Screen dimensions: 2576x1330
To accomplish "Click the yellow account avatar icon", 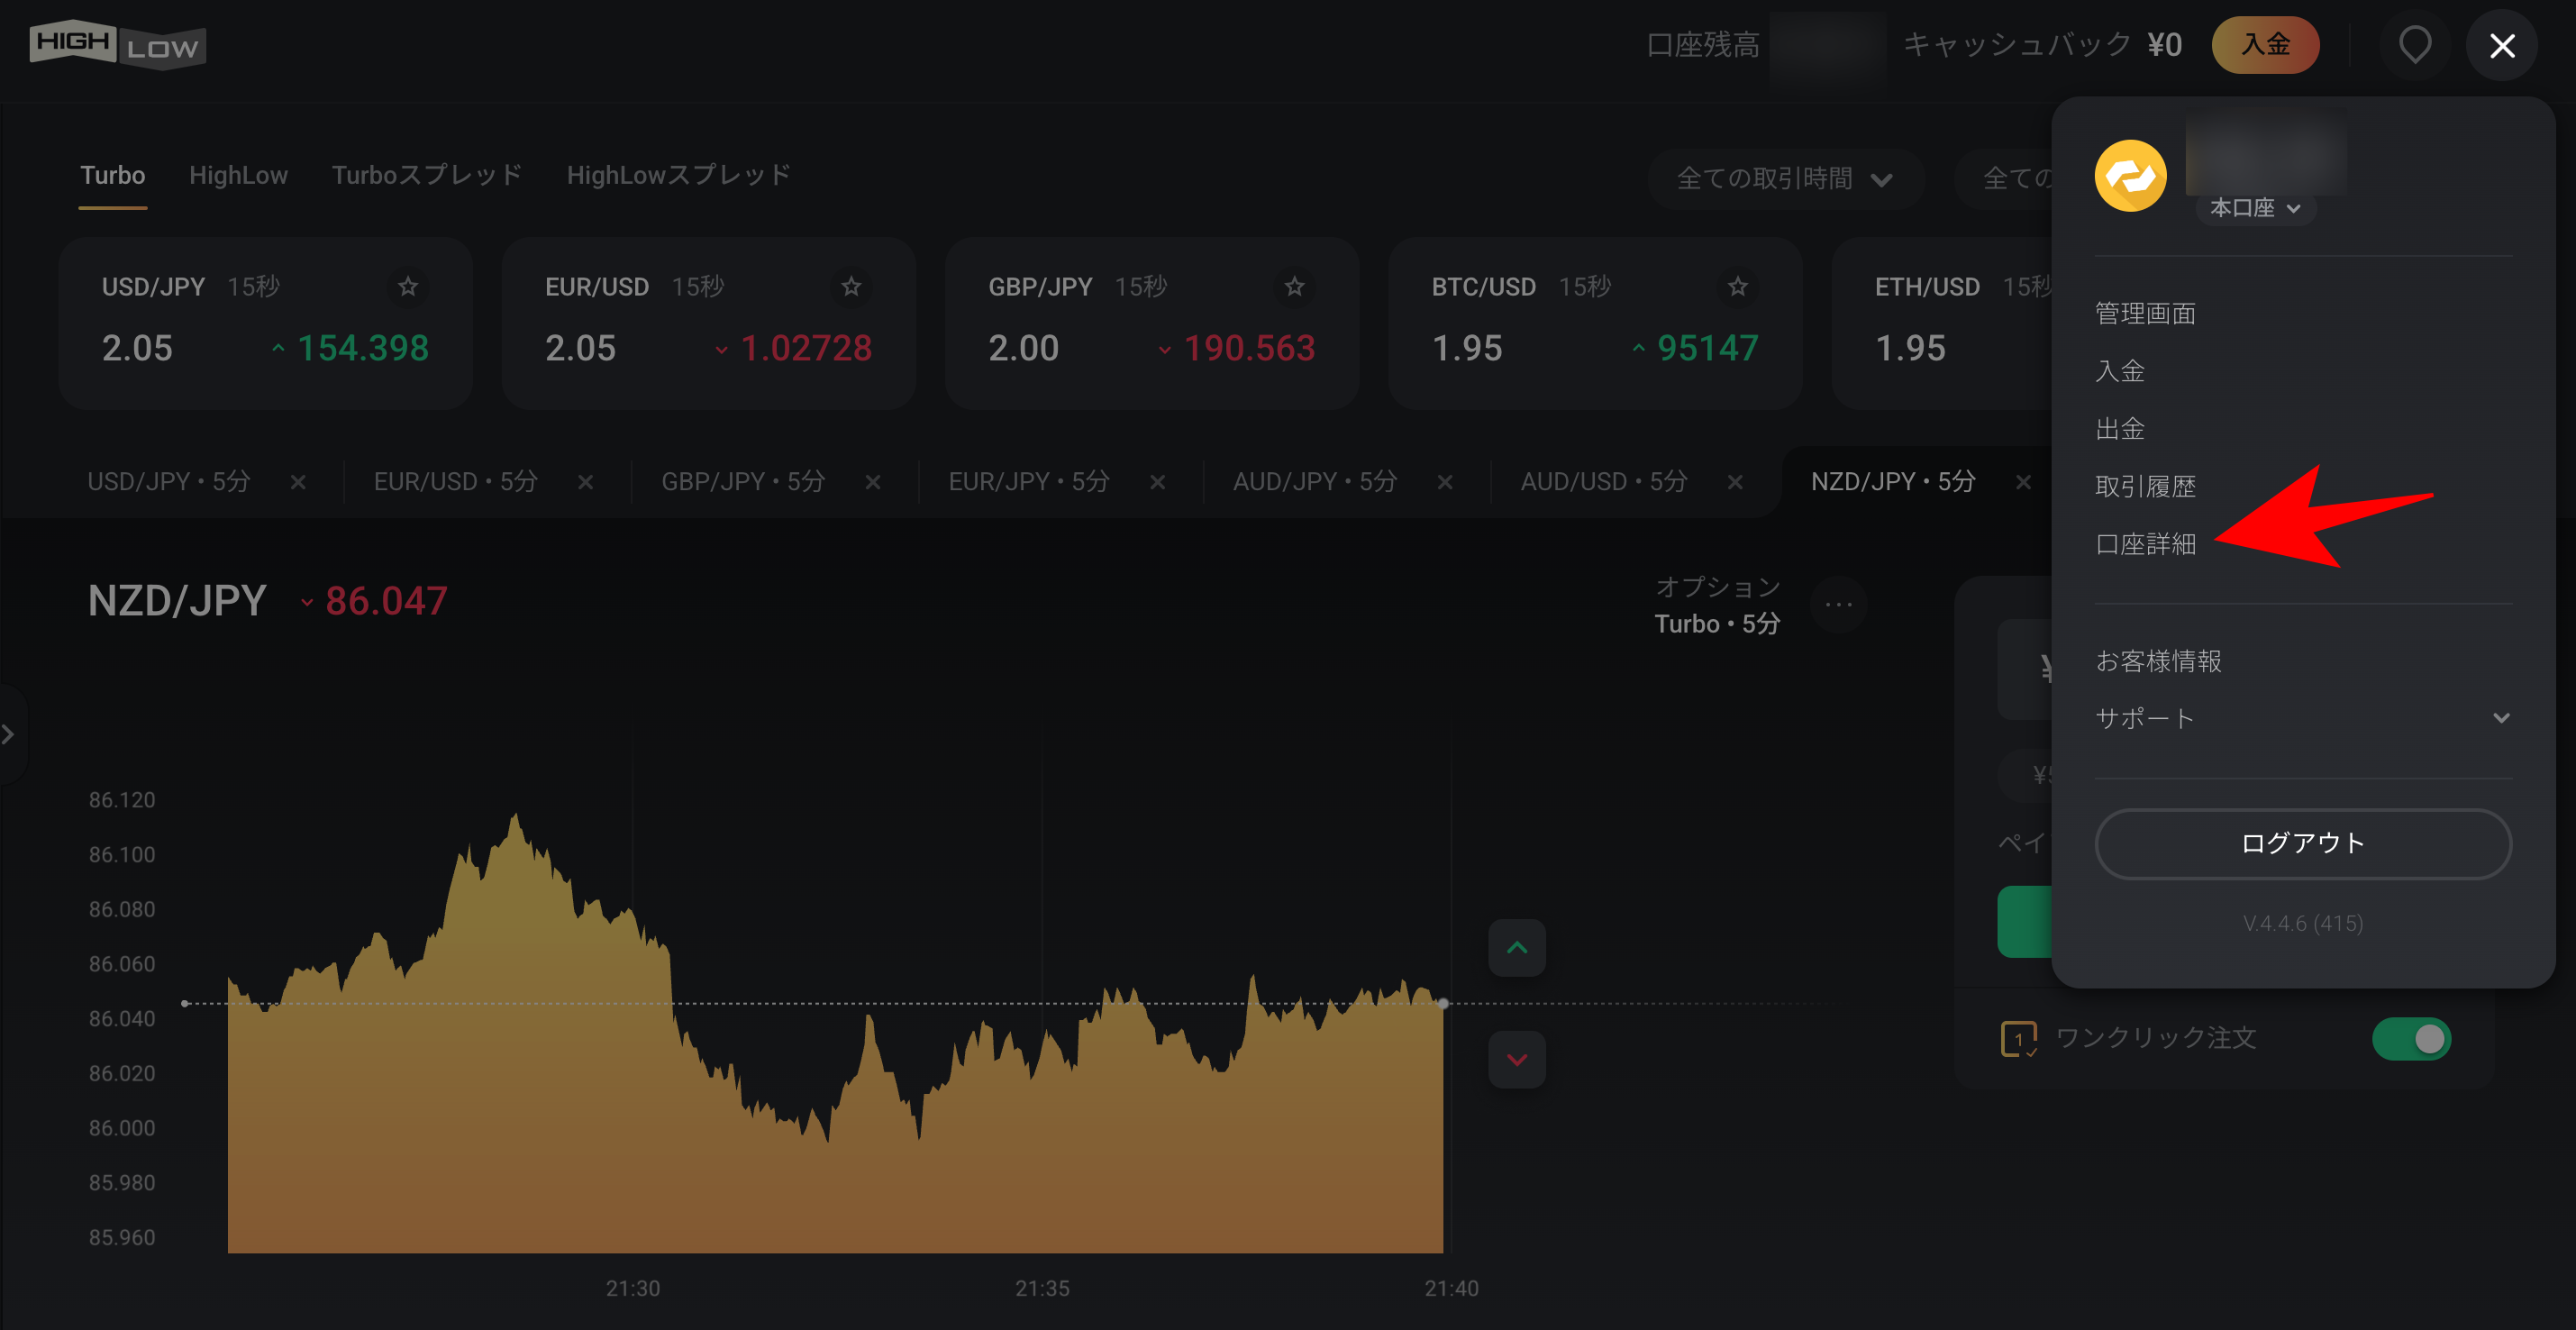I will 2130,176.
